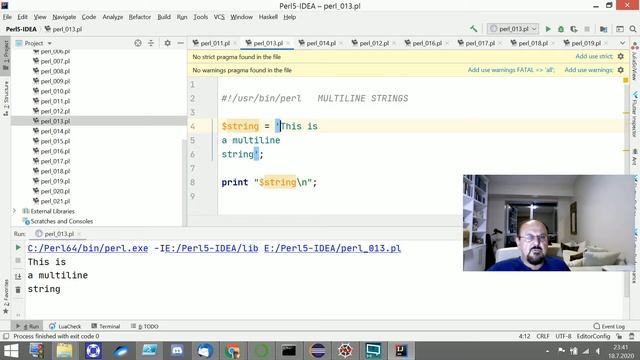Open gear for strict pragma notification
Image resolution: width=640 pixels, height=360 pixels.
pyautogui.click(x=620, y=56)
